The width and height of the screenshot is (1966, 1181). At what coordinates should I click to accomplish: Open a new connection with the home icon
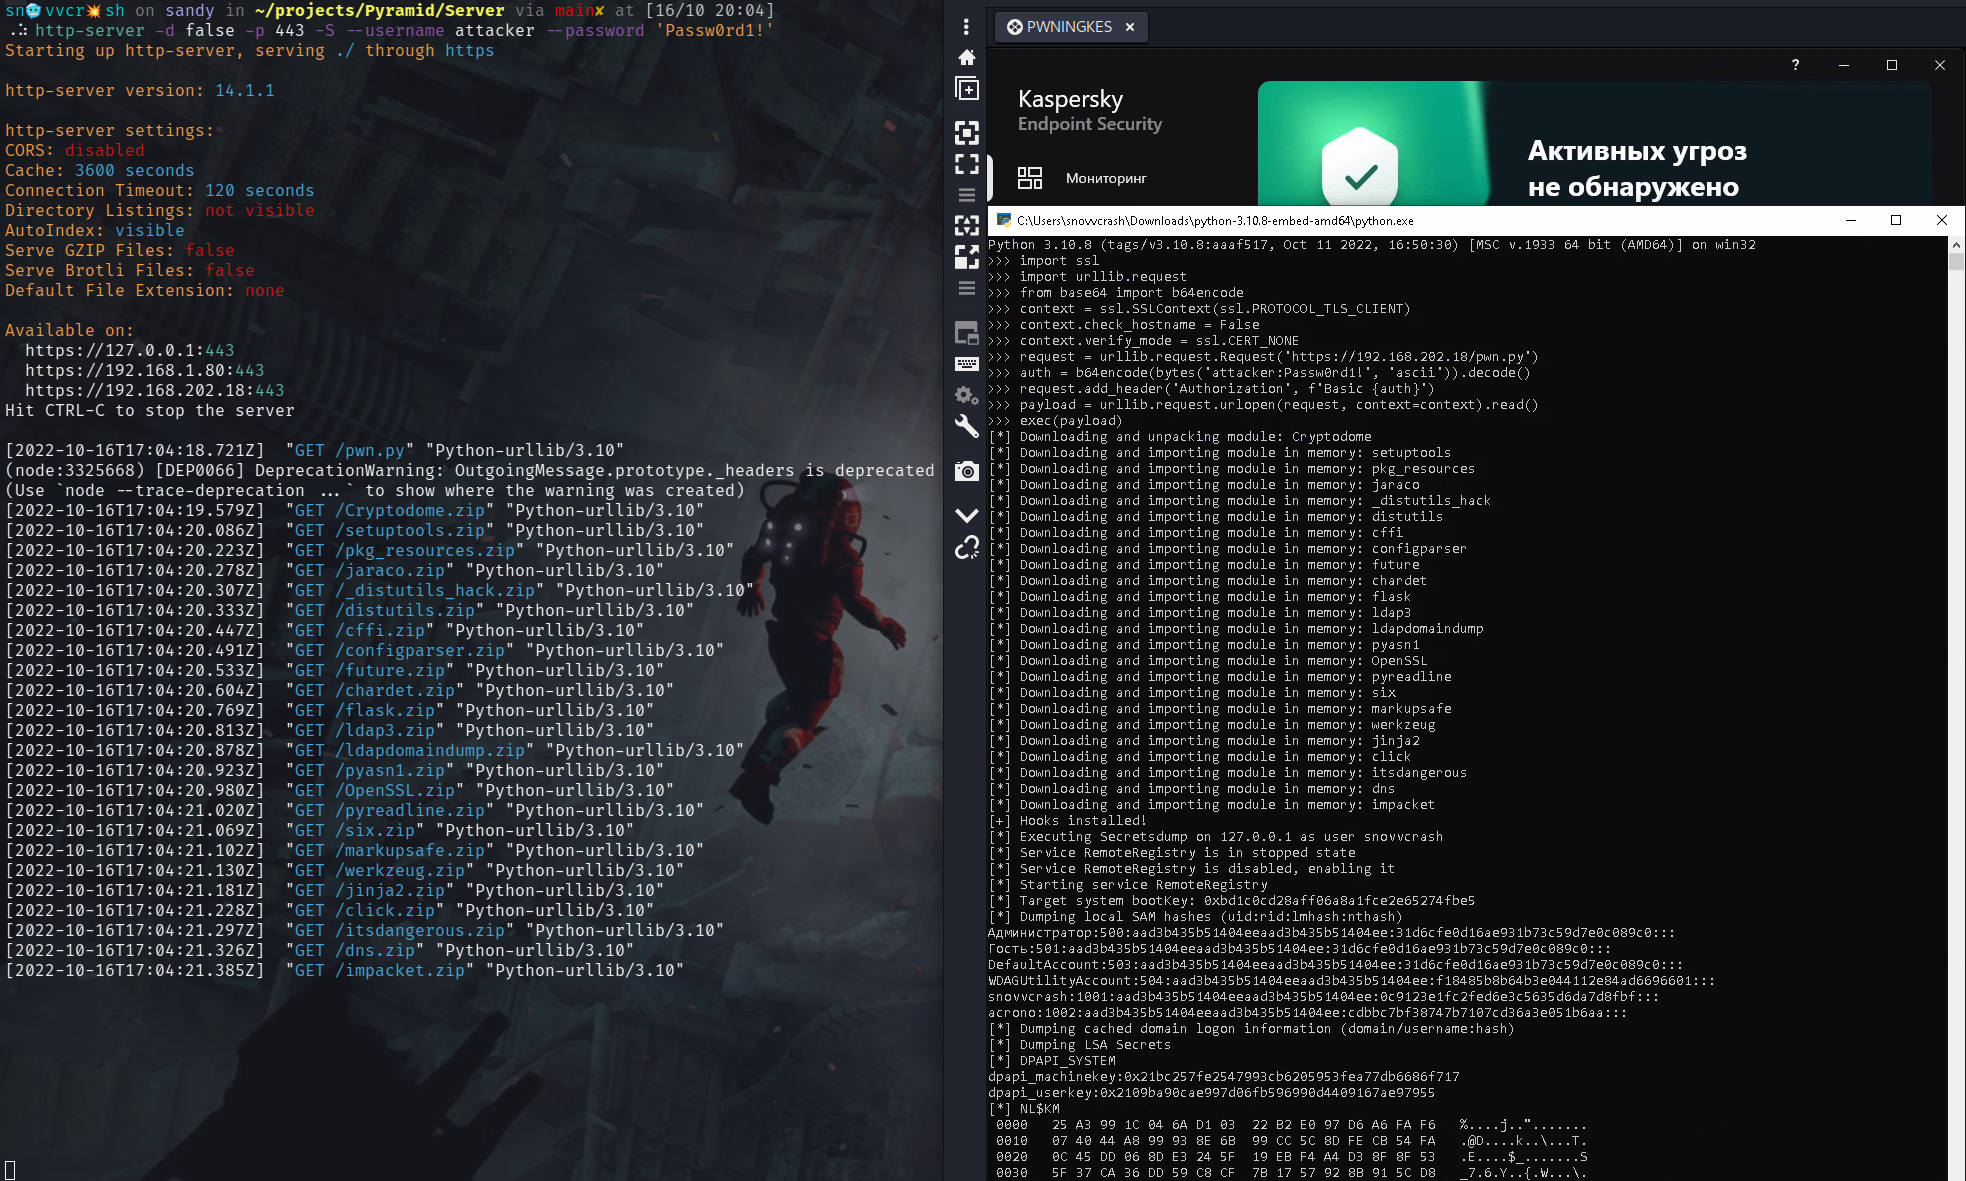(967, 58)
